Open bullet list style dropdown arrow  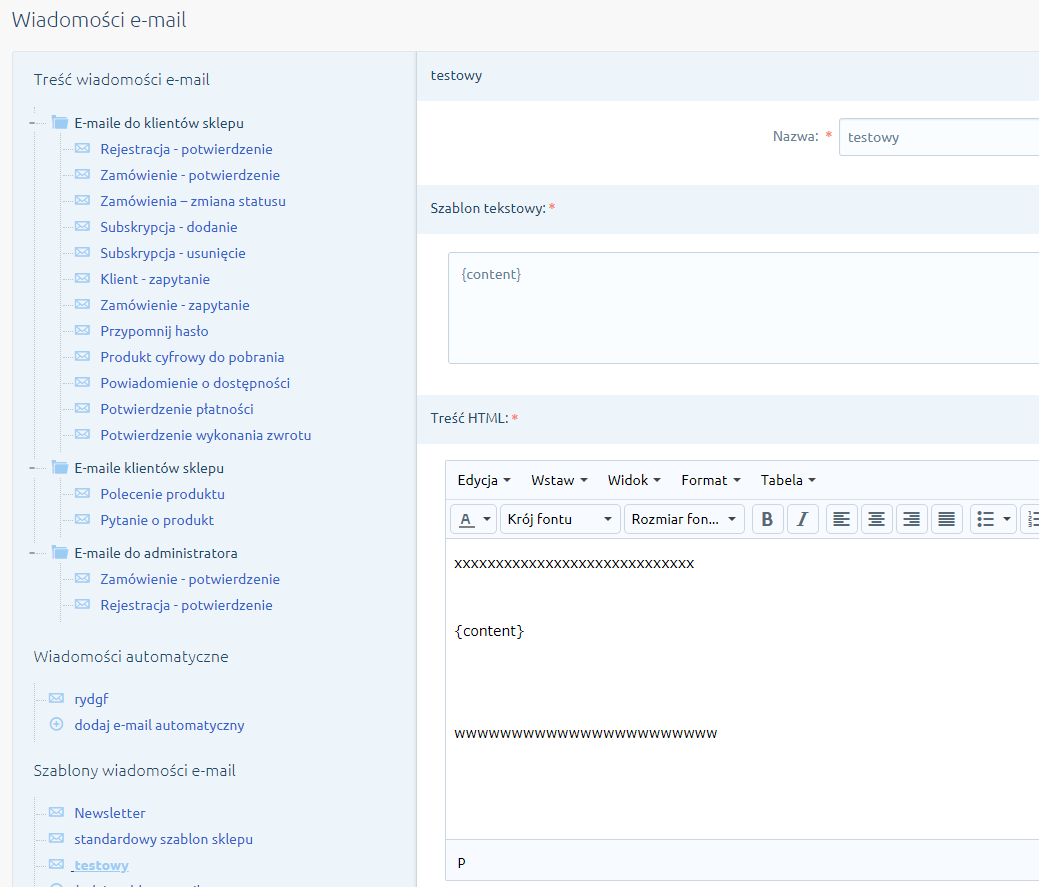(x=1007, y=519)
